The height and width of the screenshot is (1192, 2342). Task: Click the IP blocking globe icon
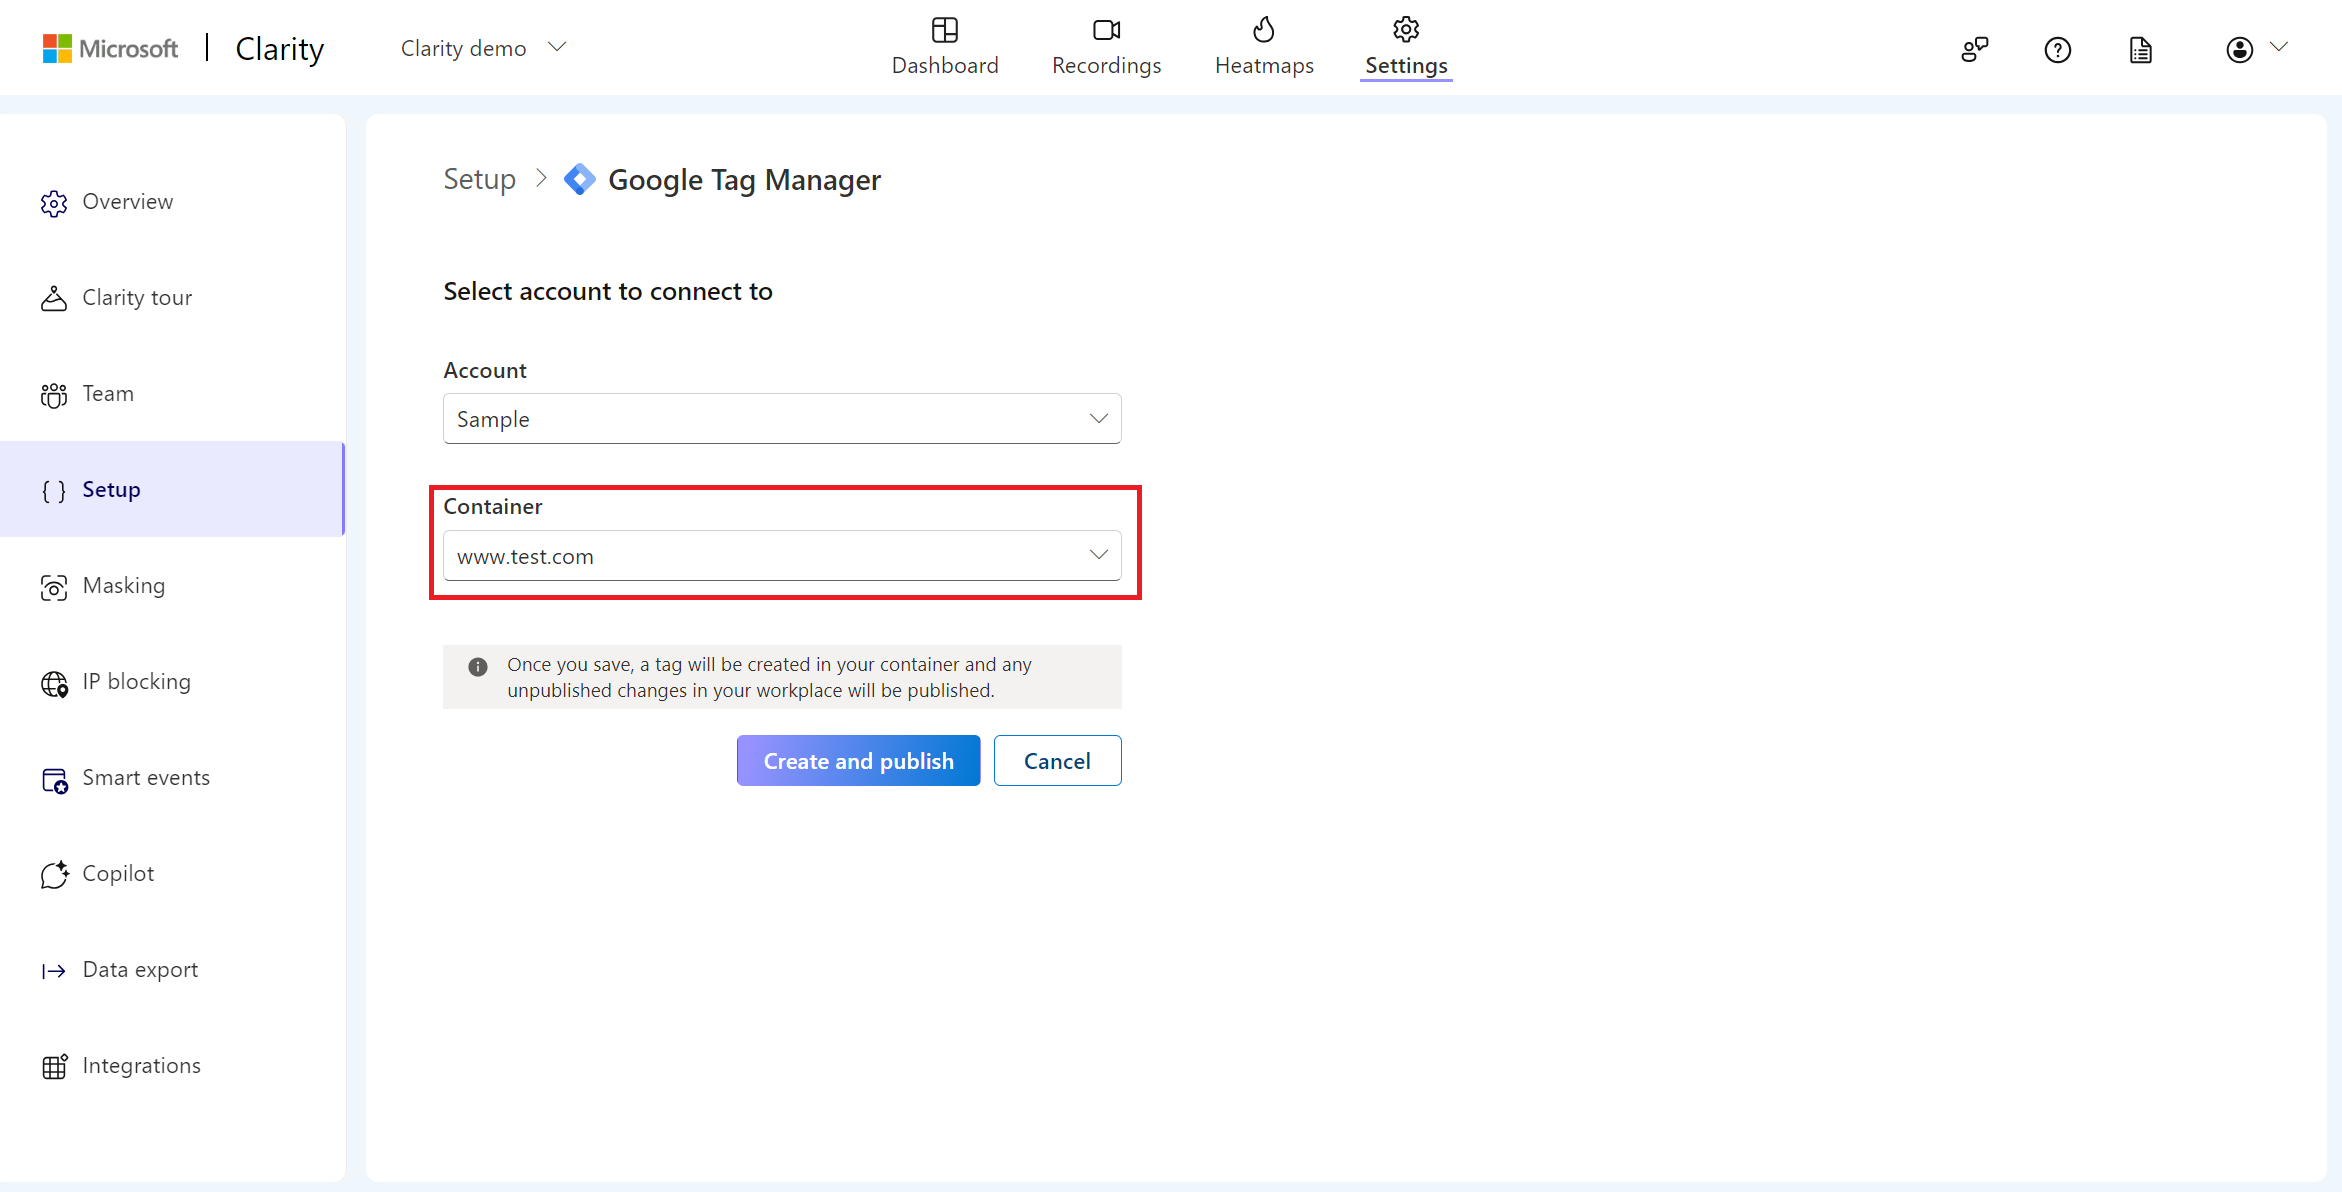(x=54, y=683)
